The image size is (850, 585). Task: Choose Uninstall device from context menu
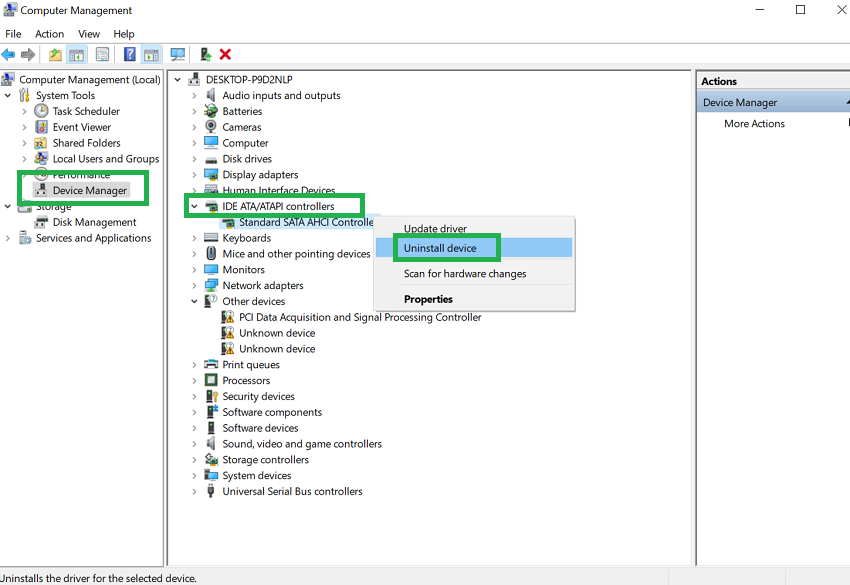pyautogui.click(x=440, y=248)
